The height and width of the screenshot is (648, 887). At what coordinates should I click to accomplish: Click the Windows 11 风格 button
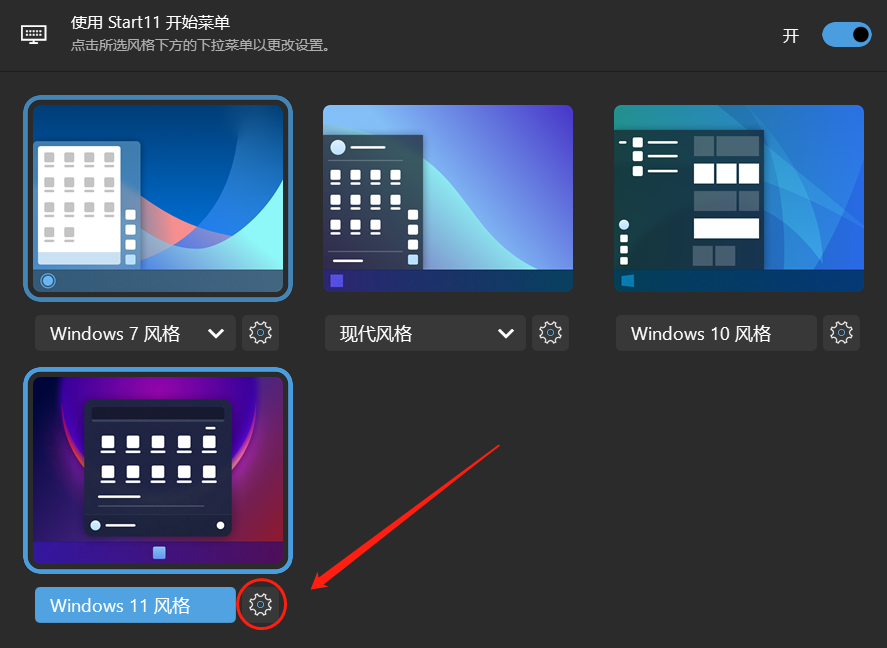(x=135, y=605)
